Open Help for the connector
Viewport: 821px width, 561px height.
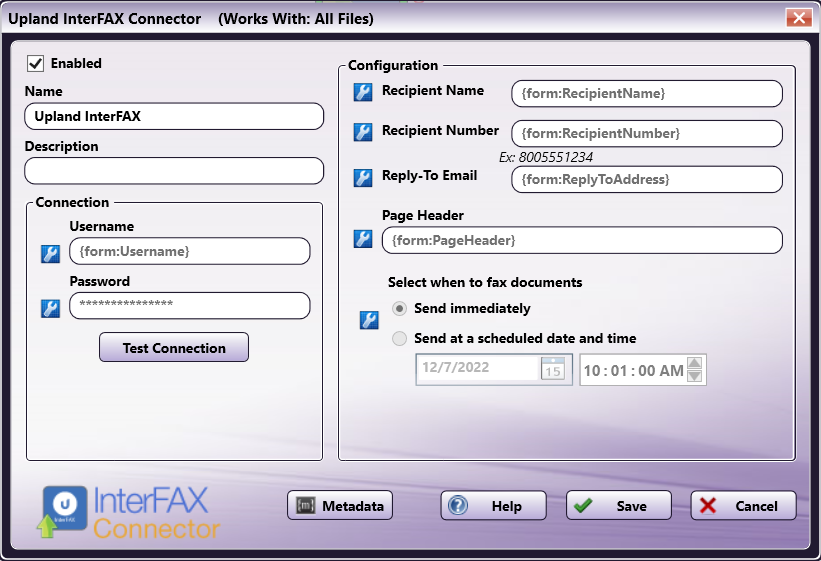coord(493,505)
